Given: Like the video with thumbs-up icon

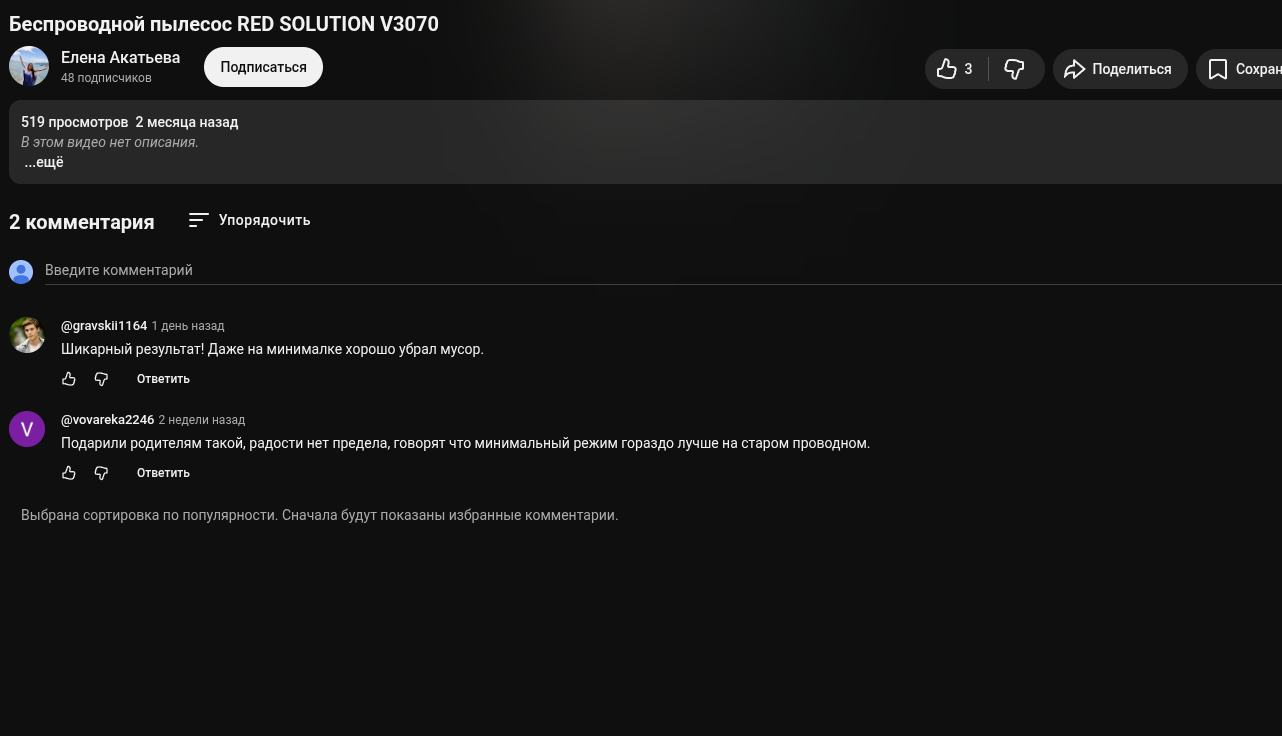Looking at the screenshot, I should (x=947, y=69).
